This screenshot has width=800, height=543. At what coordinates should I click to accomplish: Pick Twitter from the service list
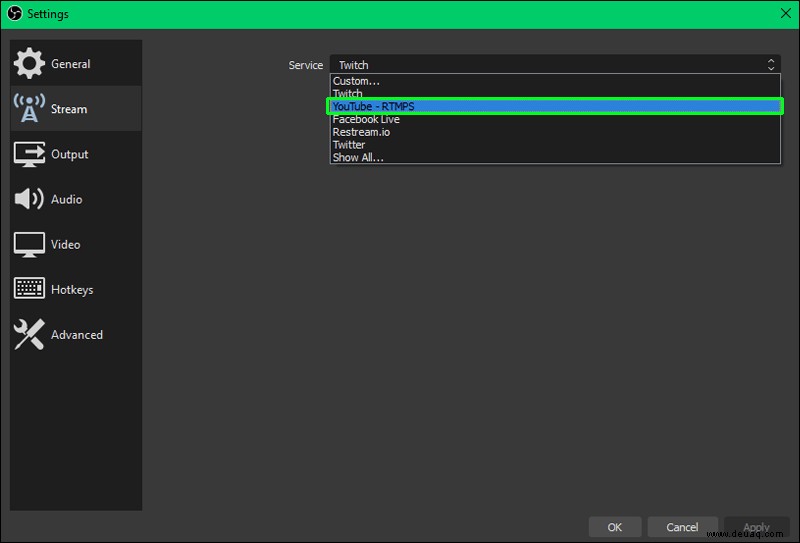(x=555, y=144)
